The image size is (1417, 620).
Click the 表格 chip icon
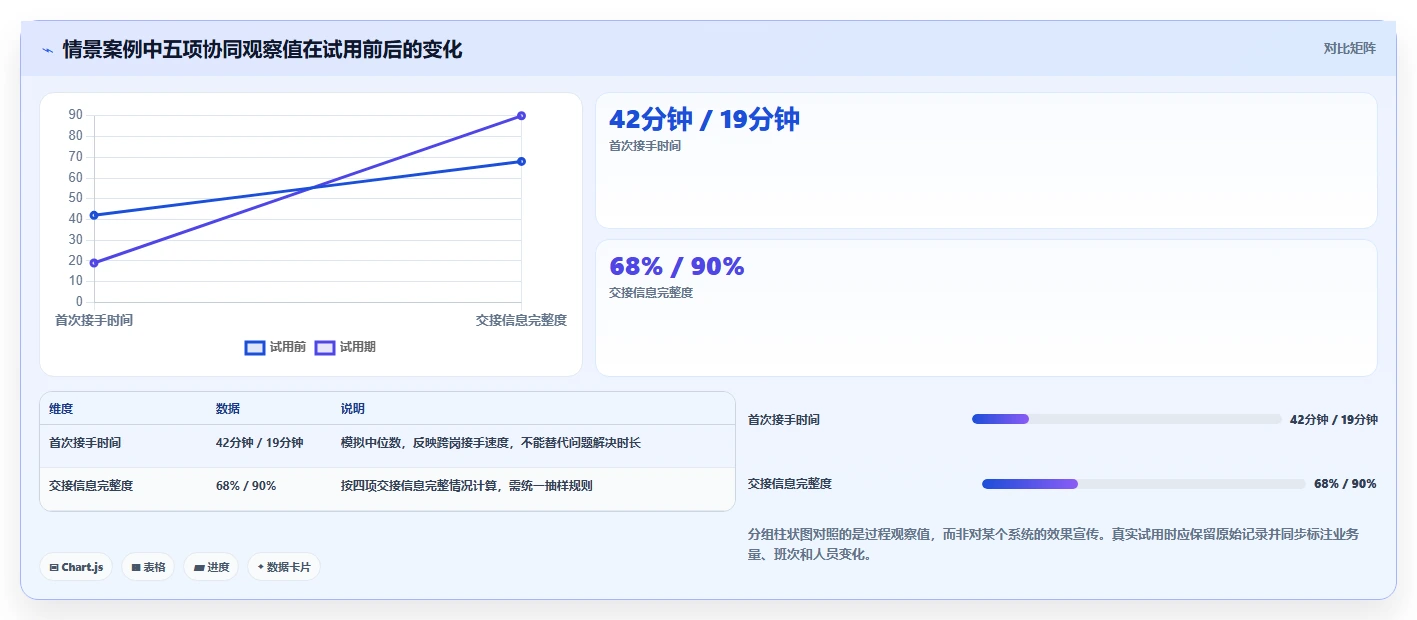tap(136, 567)
